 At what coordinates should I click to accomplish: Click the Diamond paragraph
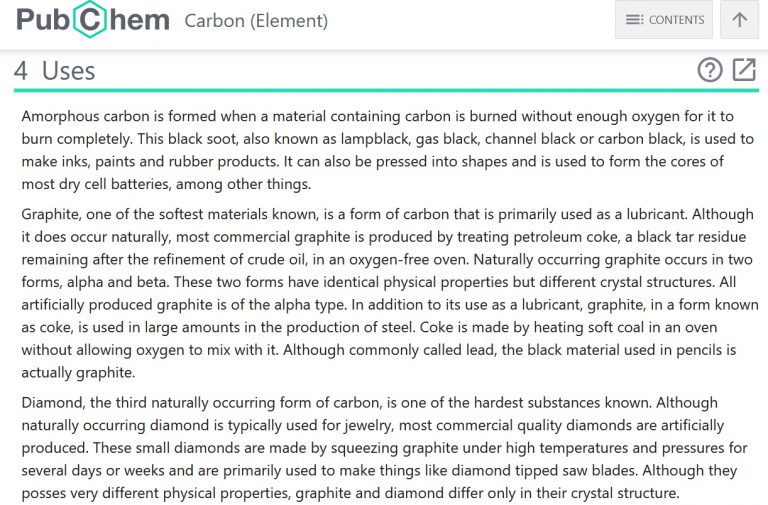pos(380,448)
